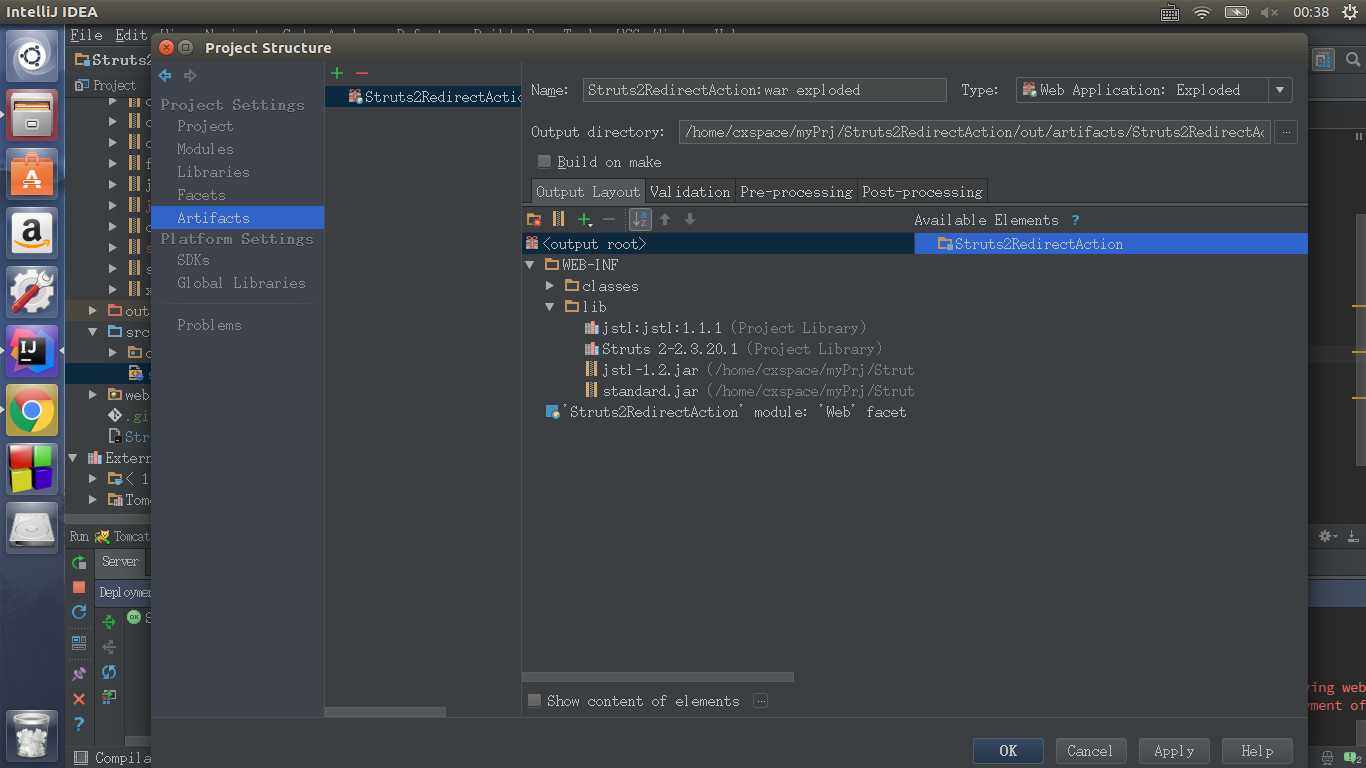Click the browse button next to Output directory

tap(1286, 132)
